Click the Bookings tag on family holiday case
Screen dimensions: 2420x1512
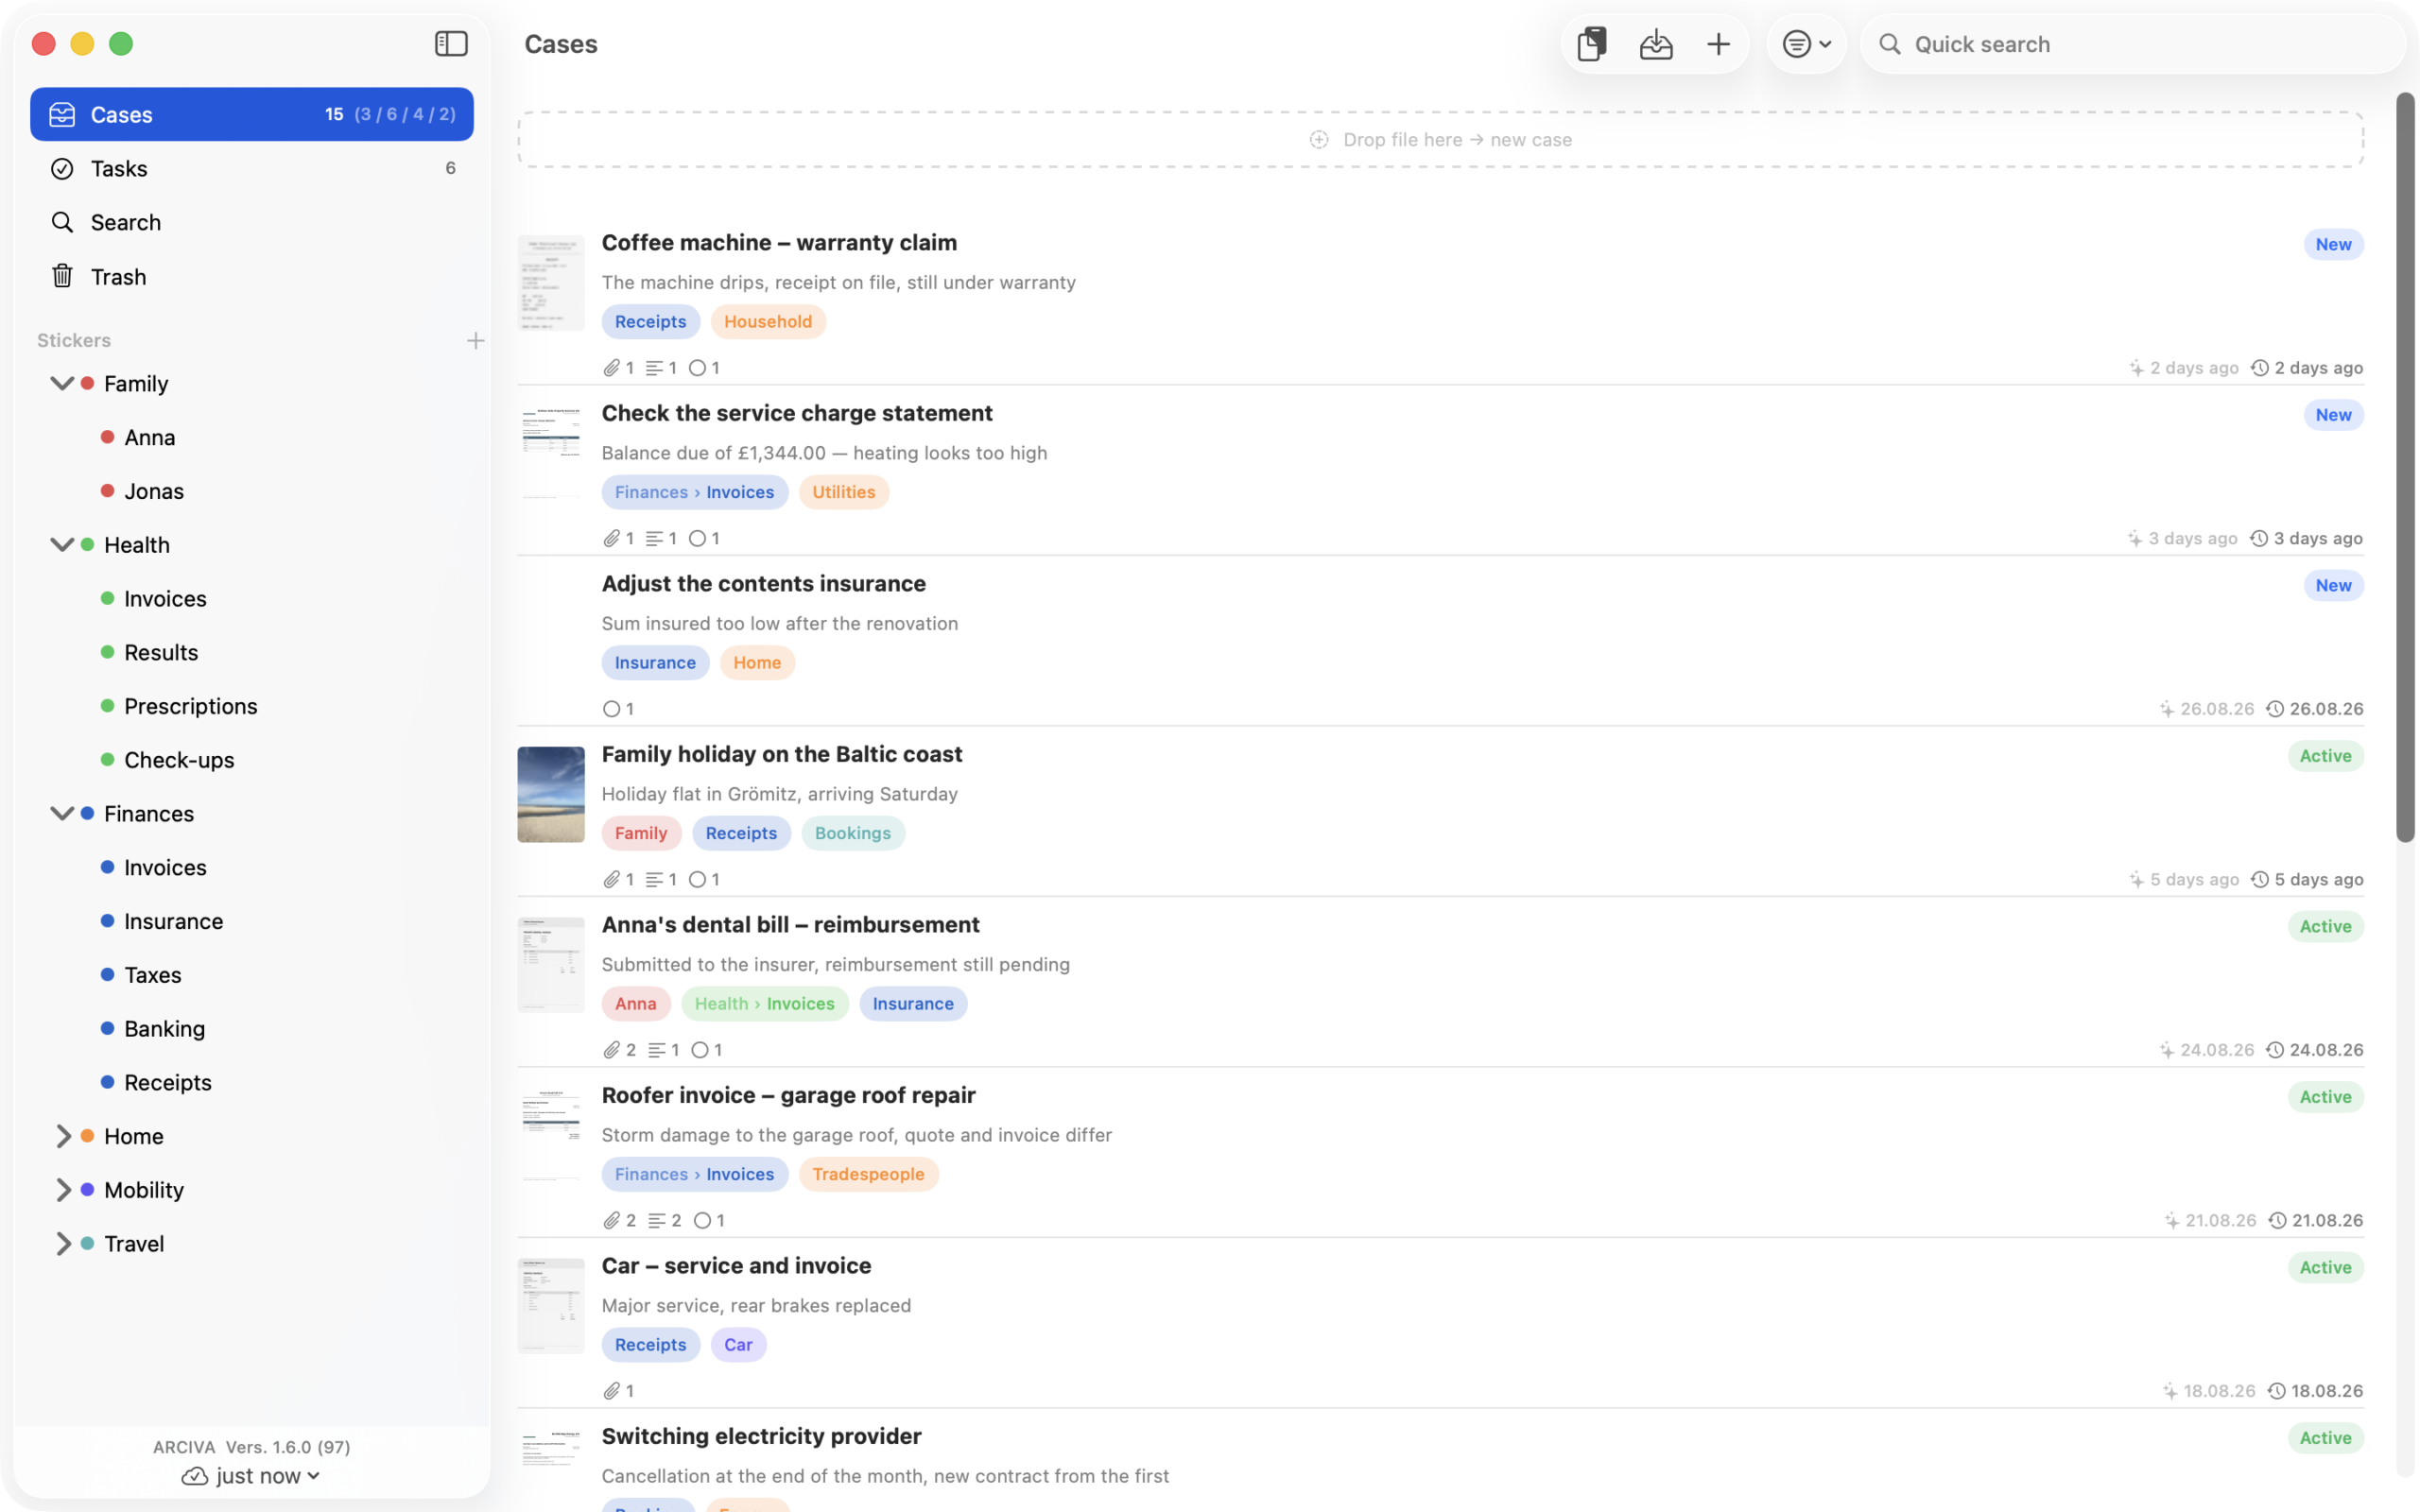852,833
